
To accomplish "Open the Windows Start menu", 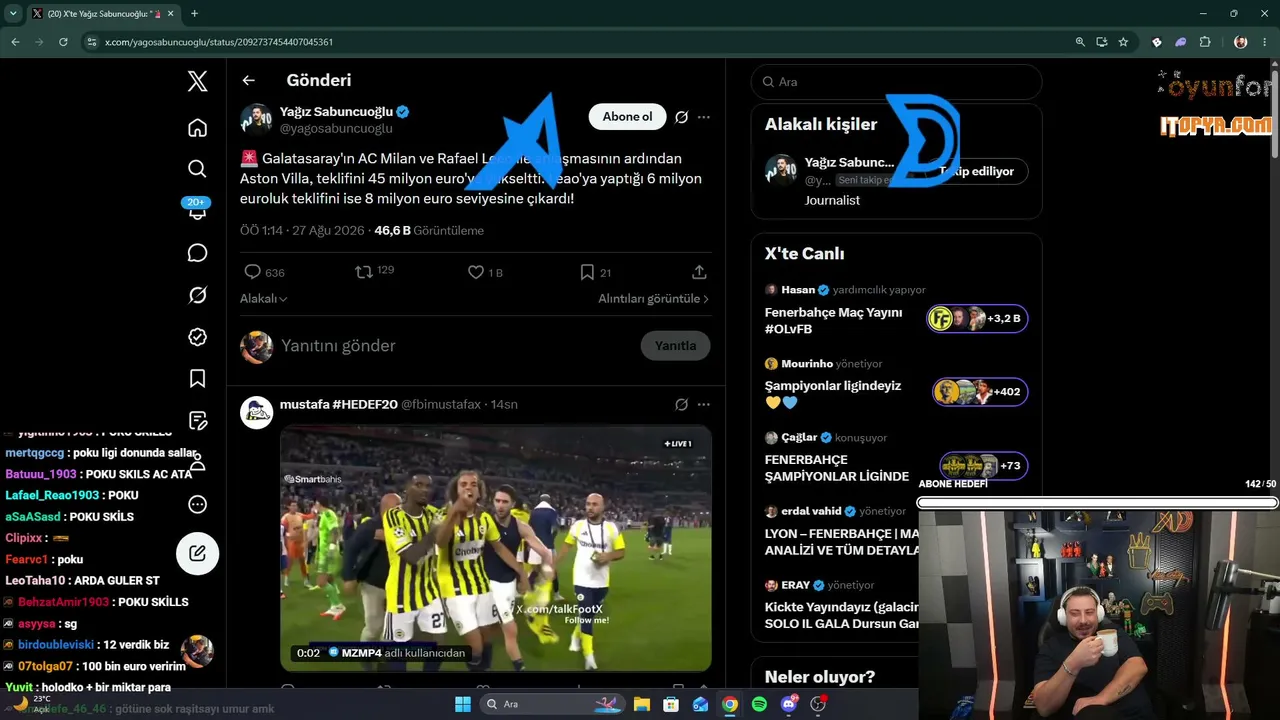I will pyautogui.click(x=463, y=704).
